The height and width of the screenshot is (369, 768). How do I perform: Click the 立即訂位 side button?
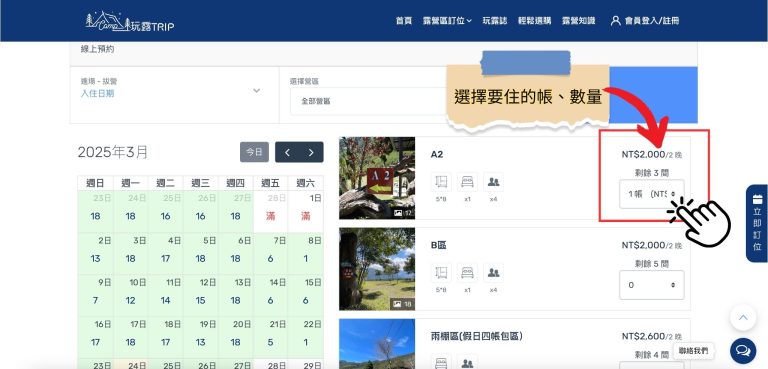point(757,223)
